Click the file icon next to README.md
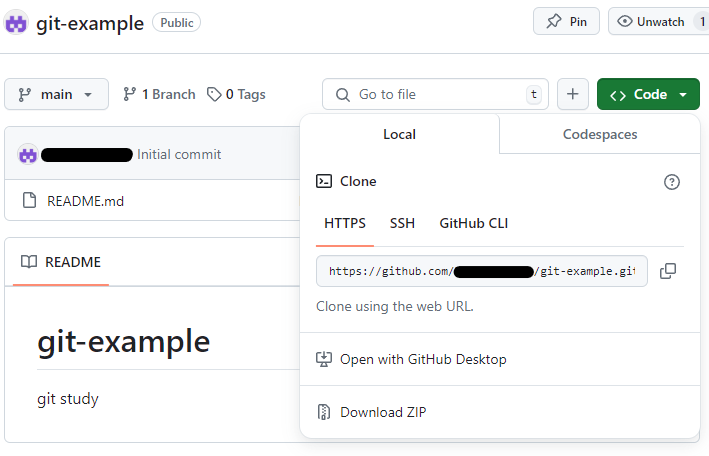709x456 pixels. (x=29, y=200)
